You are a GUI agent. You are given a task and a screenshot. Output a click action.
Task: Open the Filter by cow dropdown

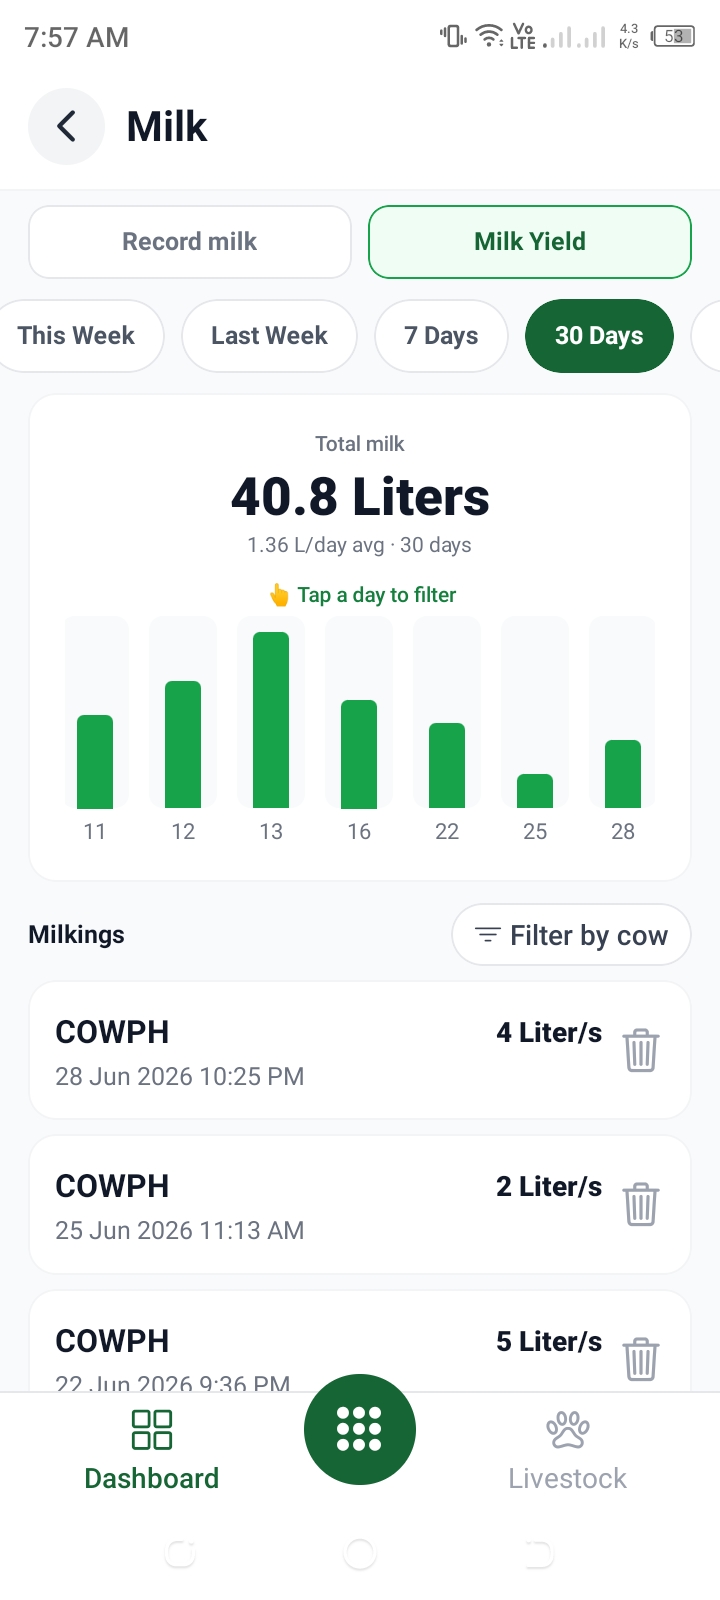571,935
